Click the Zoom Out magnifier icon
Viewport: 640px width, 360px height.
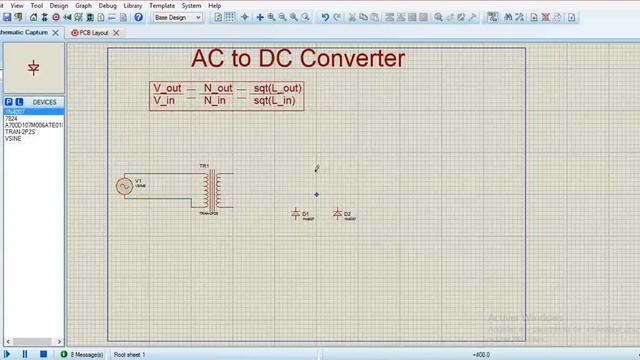click(282, 17)
